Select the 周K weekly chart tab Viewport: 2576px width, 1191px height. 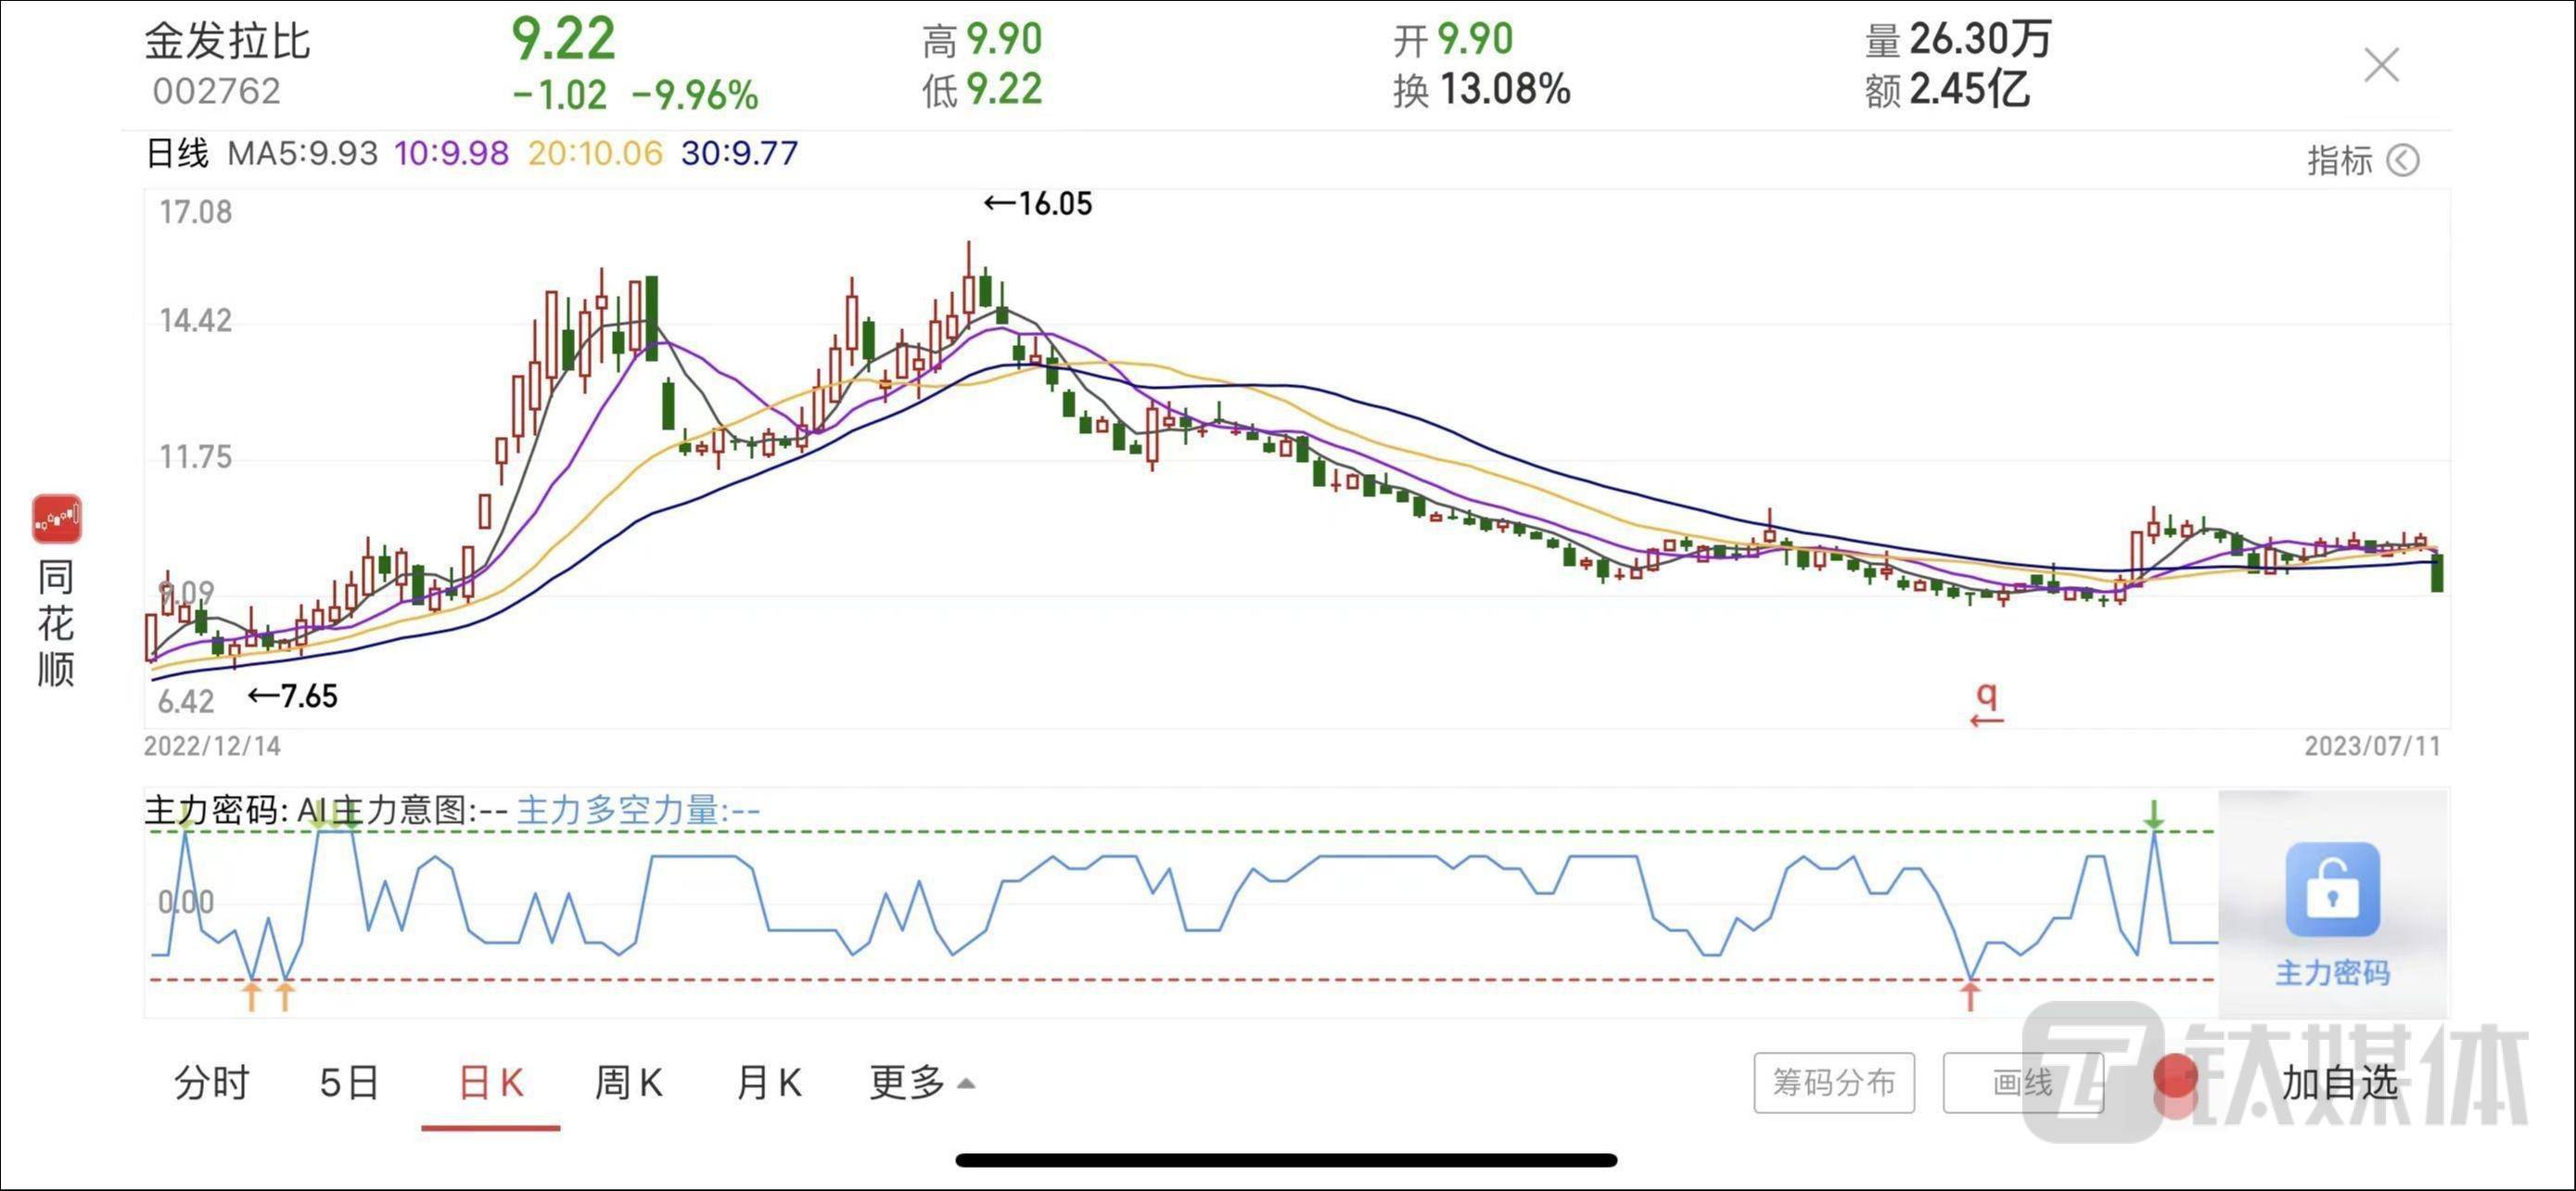pos(629,1082)
